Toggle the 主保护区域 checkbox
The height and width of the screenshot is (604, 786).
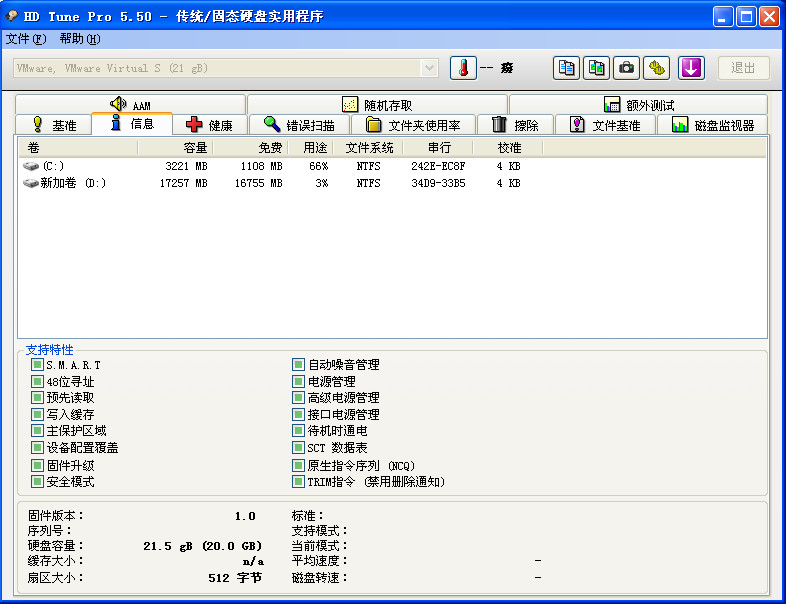[37, 431]
